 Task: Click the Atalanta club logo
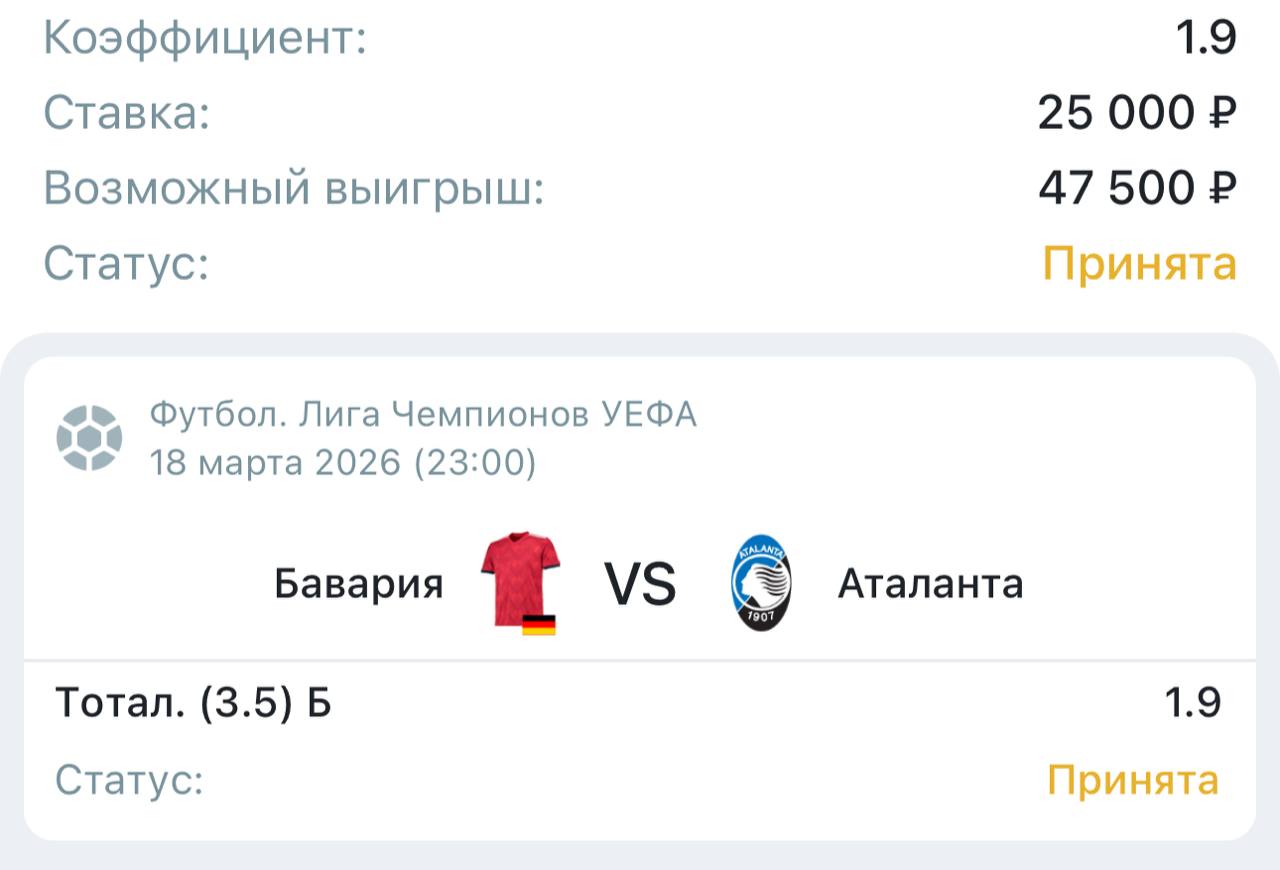tap(761, 582)
